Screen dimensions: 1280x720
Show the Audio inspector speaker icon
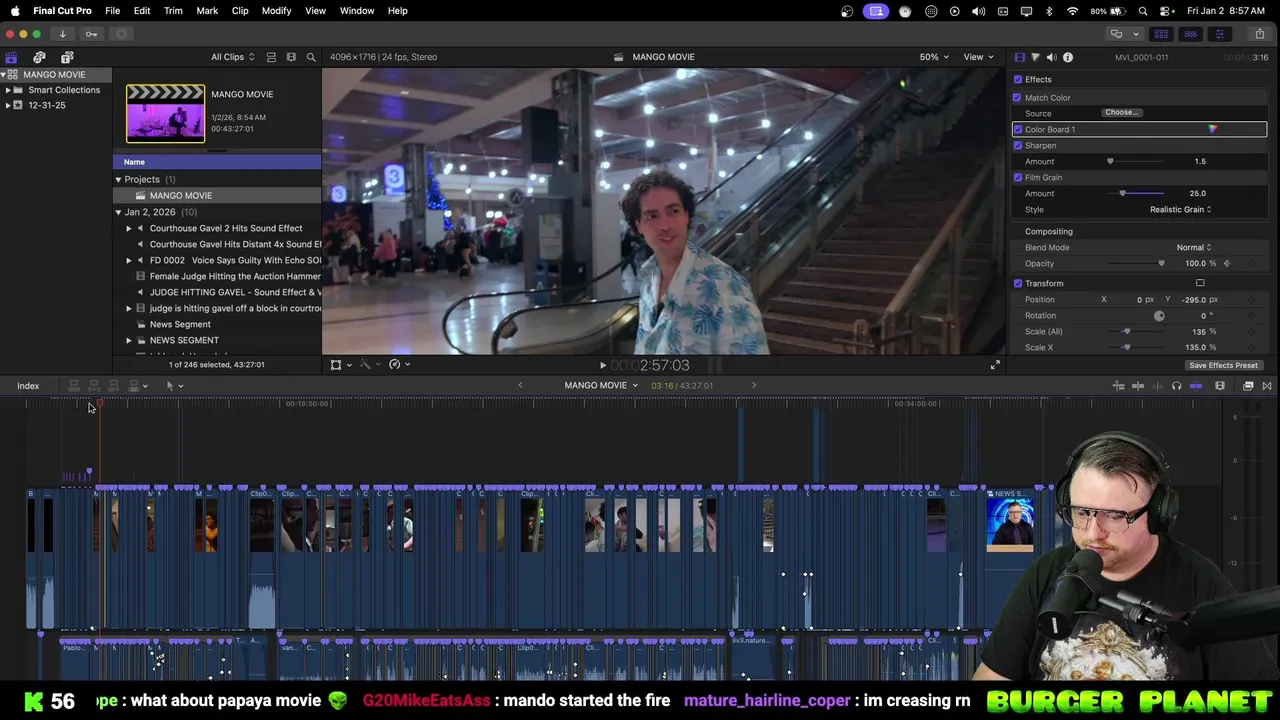point(1052,57)
